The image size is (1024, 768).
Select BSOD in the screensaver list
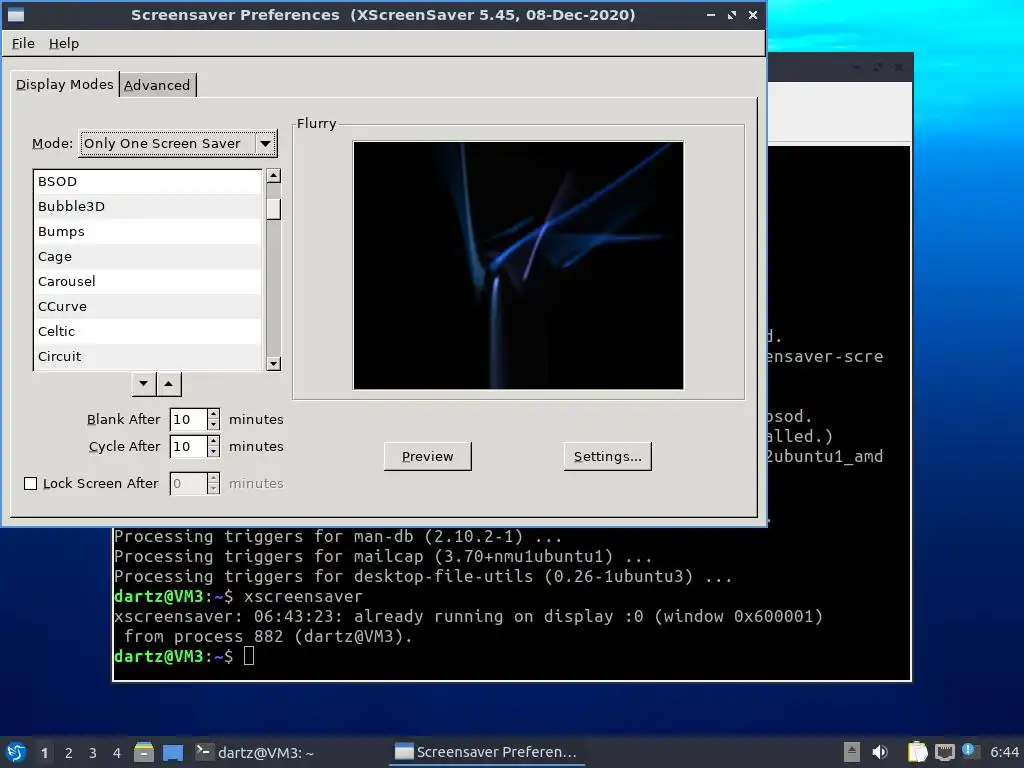coord(148,182)
